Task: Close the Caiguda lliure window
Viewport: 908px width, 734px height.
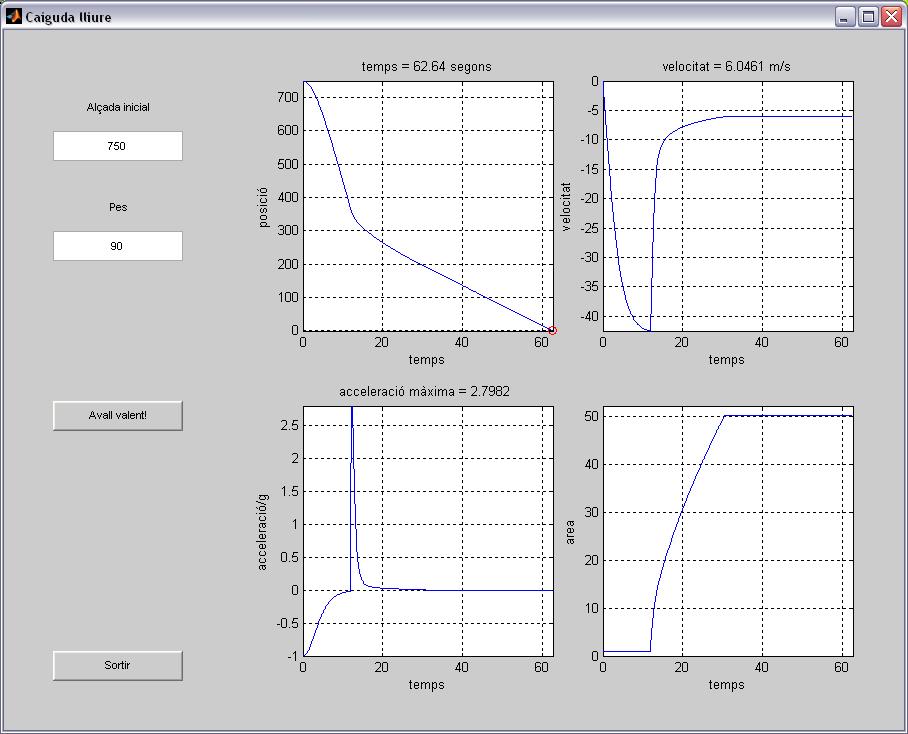Action: coord(890,16)
